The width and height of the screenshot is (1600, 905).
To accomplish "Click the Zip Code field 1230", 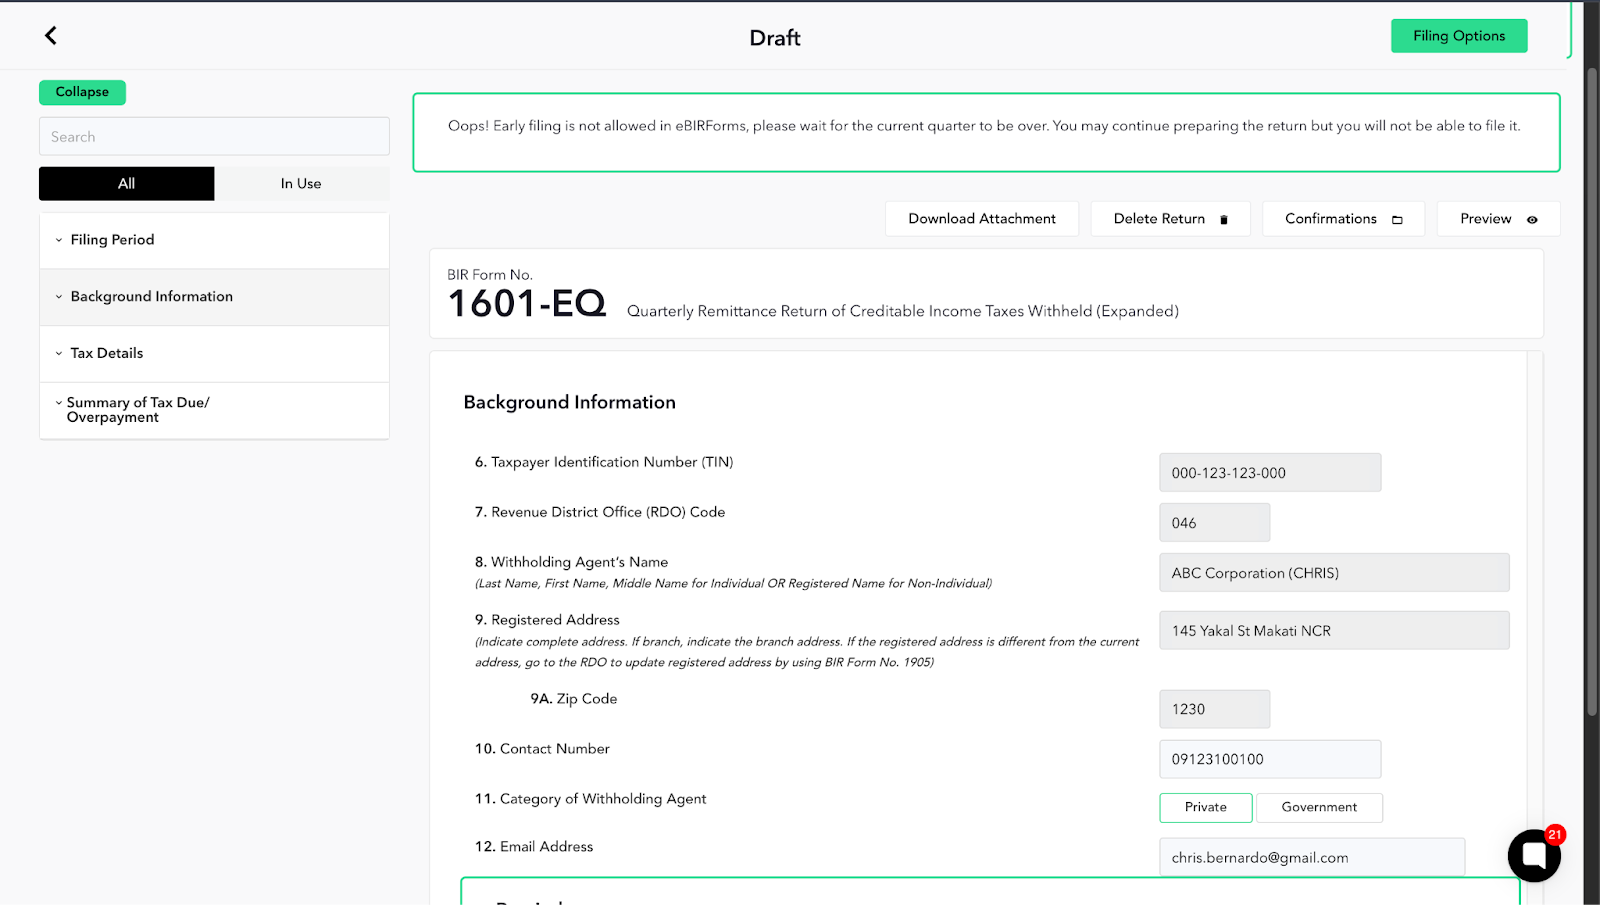I will click(x=1214, y=709).
